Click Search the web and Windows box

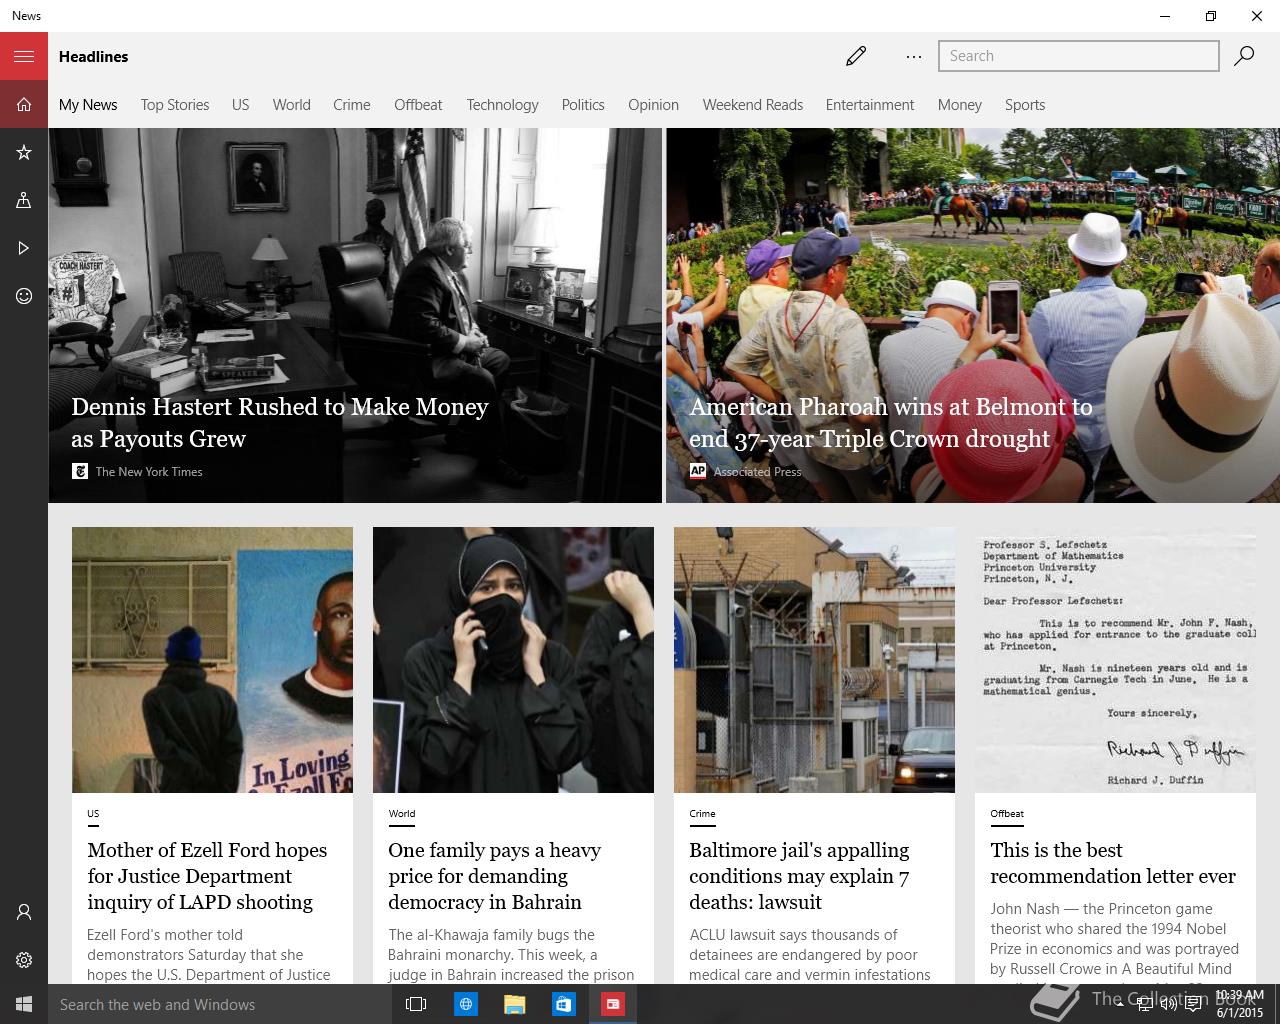point(220,1004)
